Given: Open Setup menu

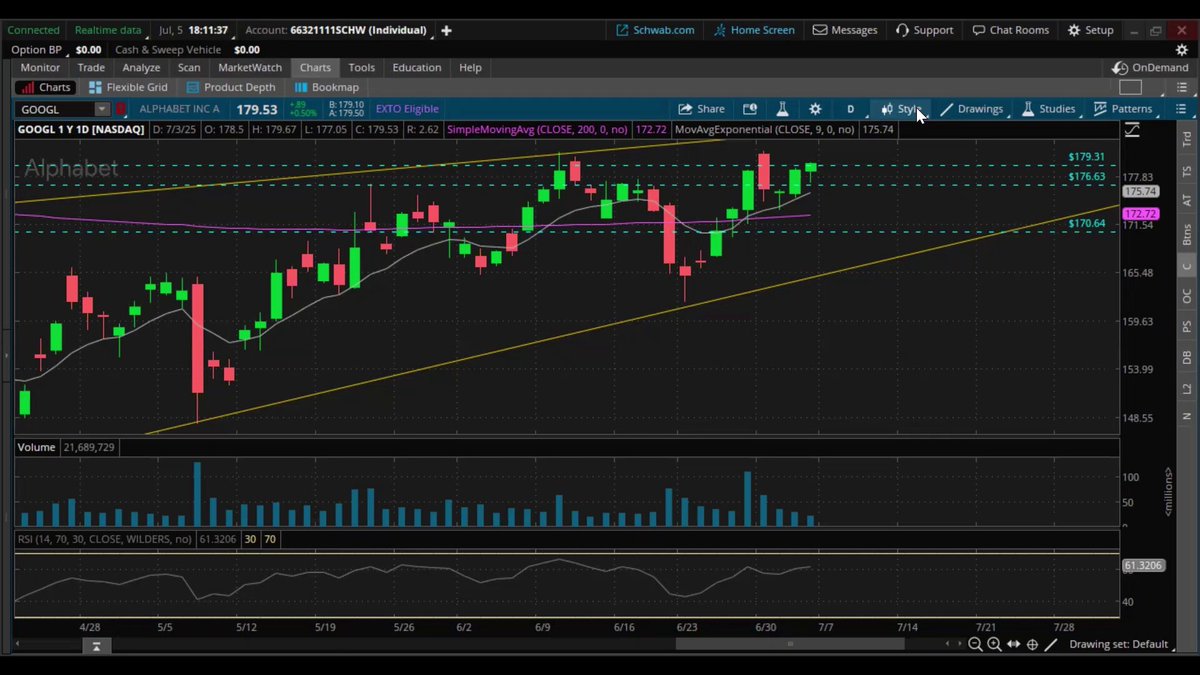Looking at the screenshot, I should pos(1090,30).
